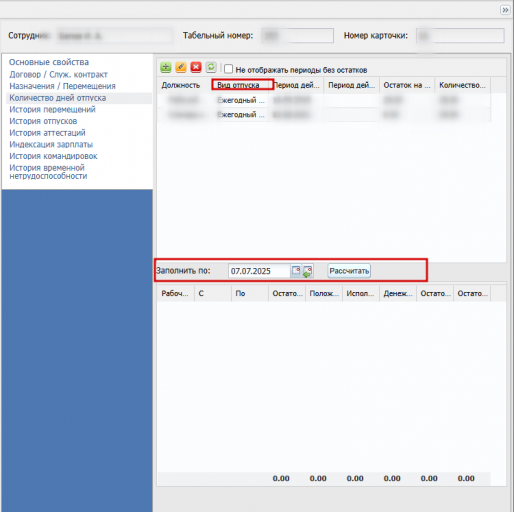Open История временной нетрудоспособности section
This screenshot has height=512, width=514.
point(48,172)
